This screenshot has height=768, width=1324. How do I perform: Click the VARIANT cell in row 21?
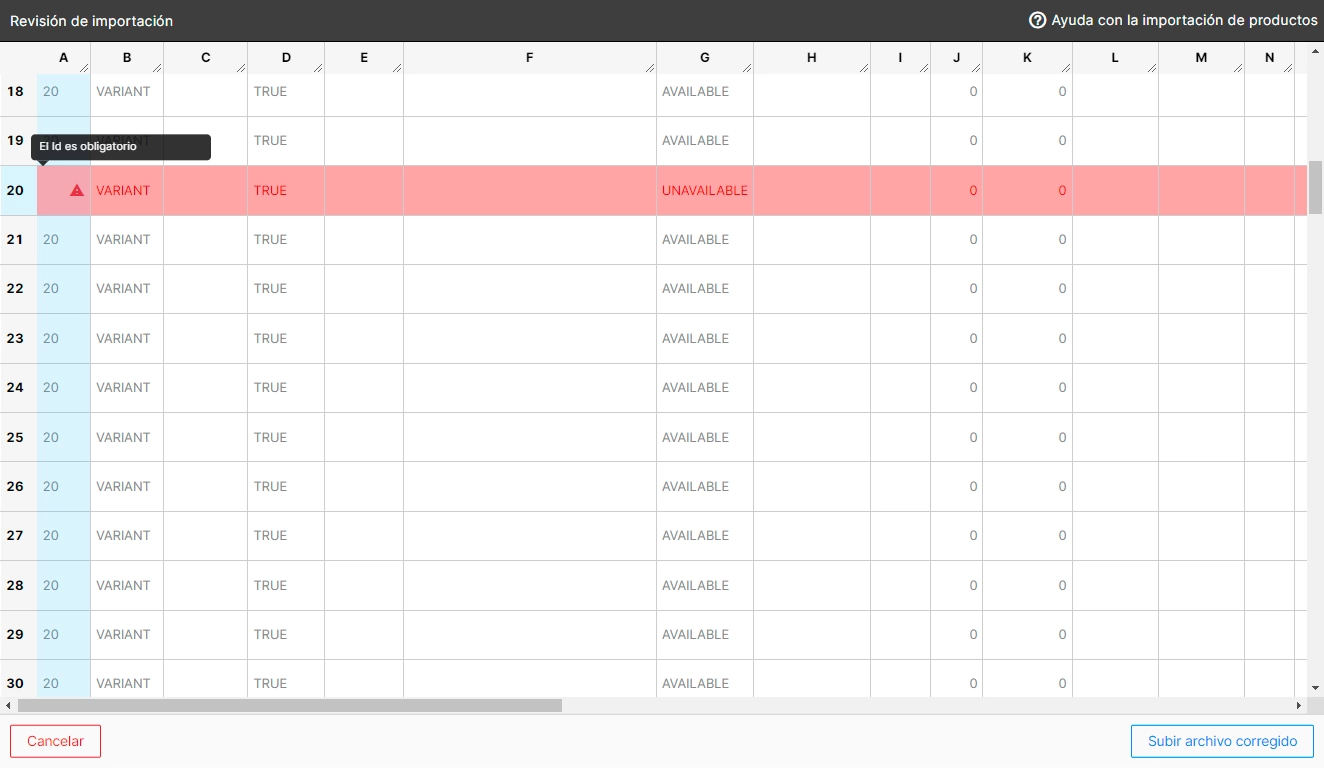[x=127, y=239]
